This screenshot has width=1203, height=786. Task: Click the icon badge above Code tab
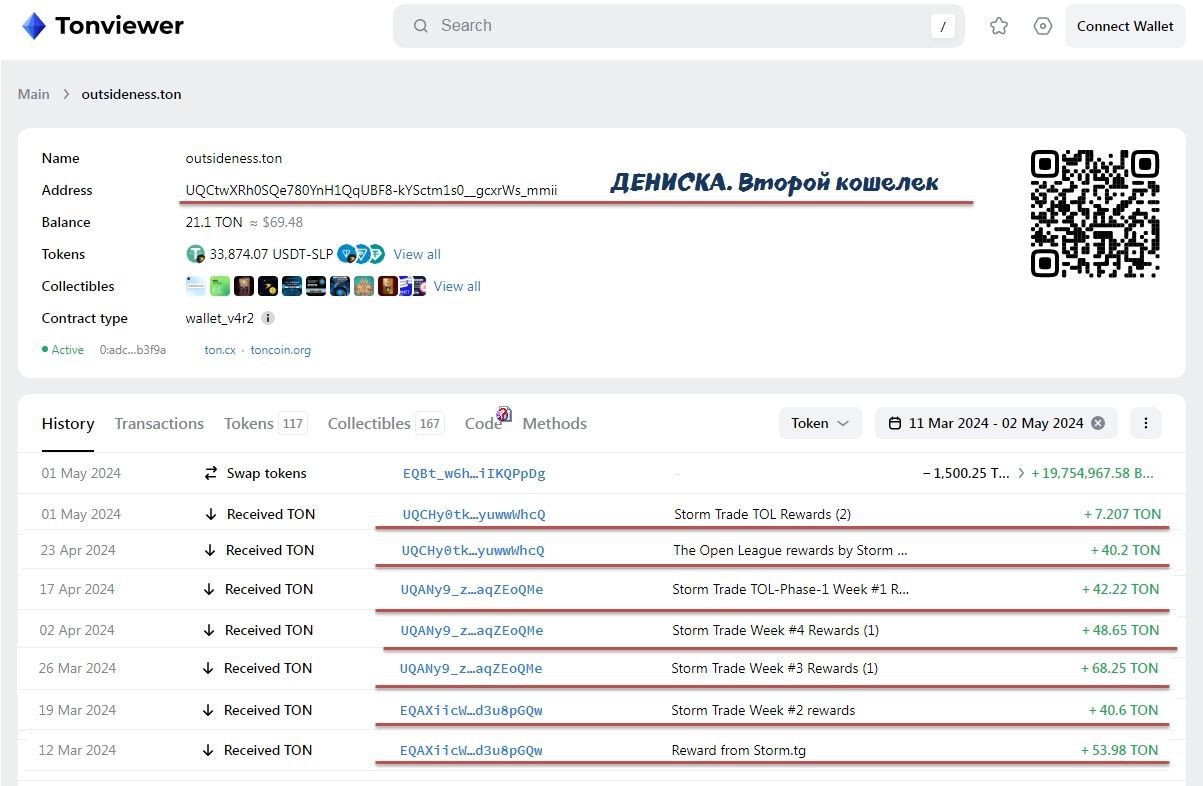[504, 414]
